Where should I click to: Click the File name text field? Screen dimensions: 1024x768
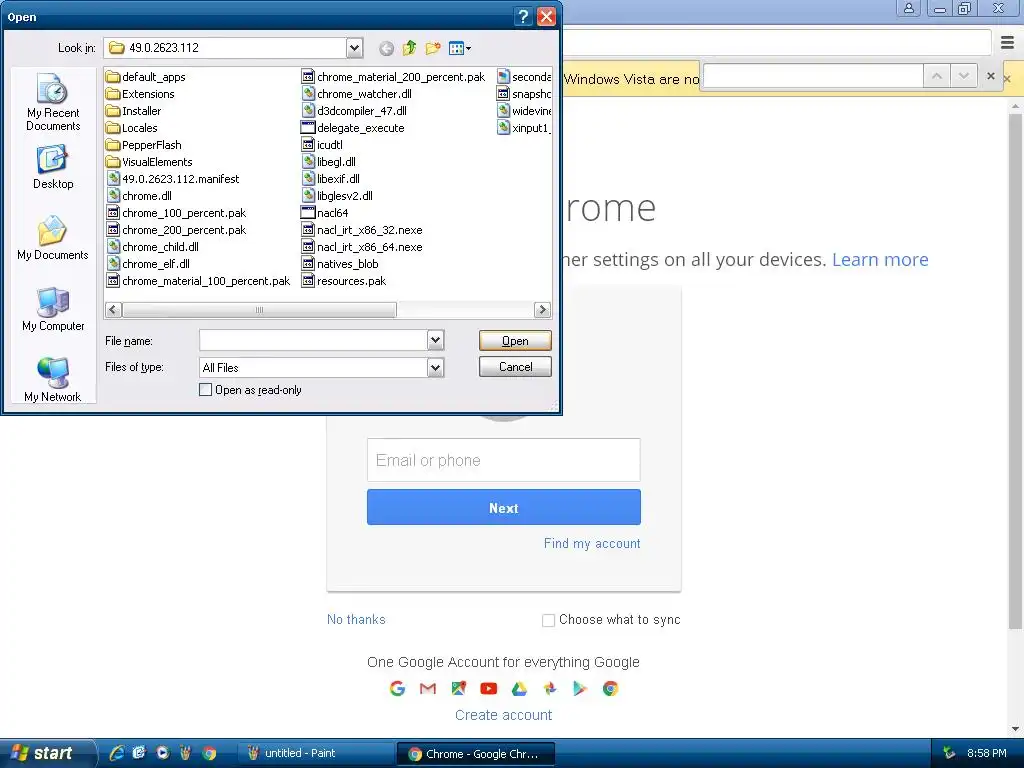point(313,340)
